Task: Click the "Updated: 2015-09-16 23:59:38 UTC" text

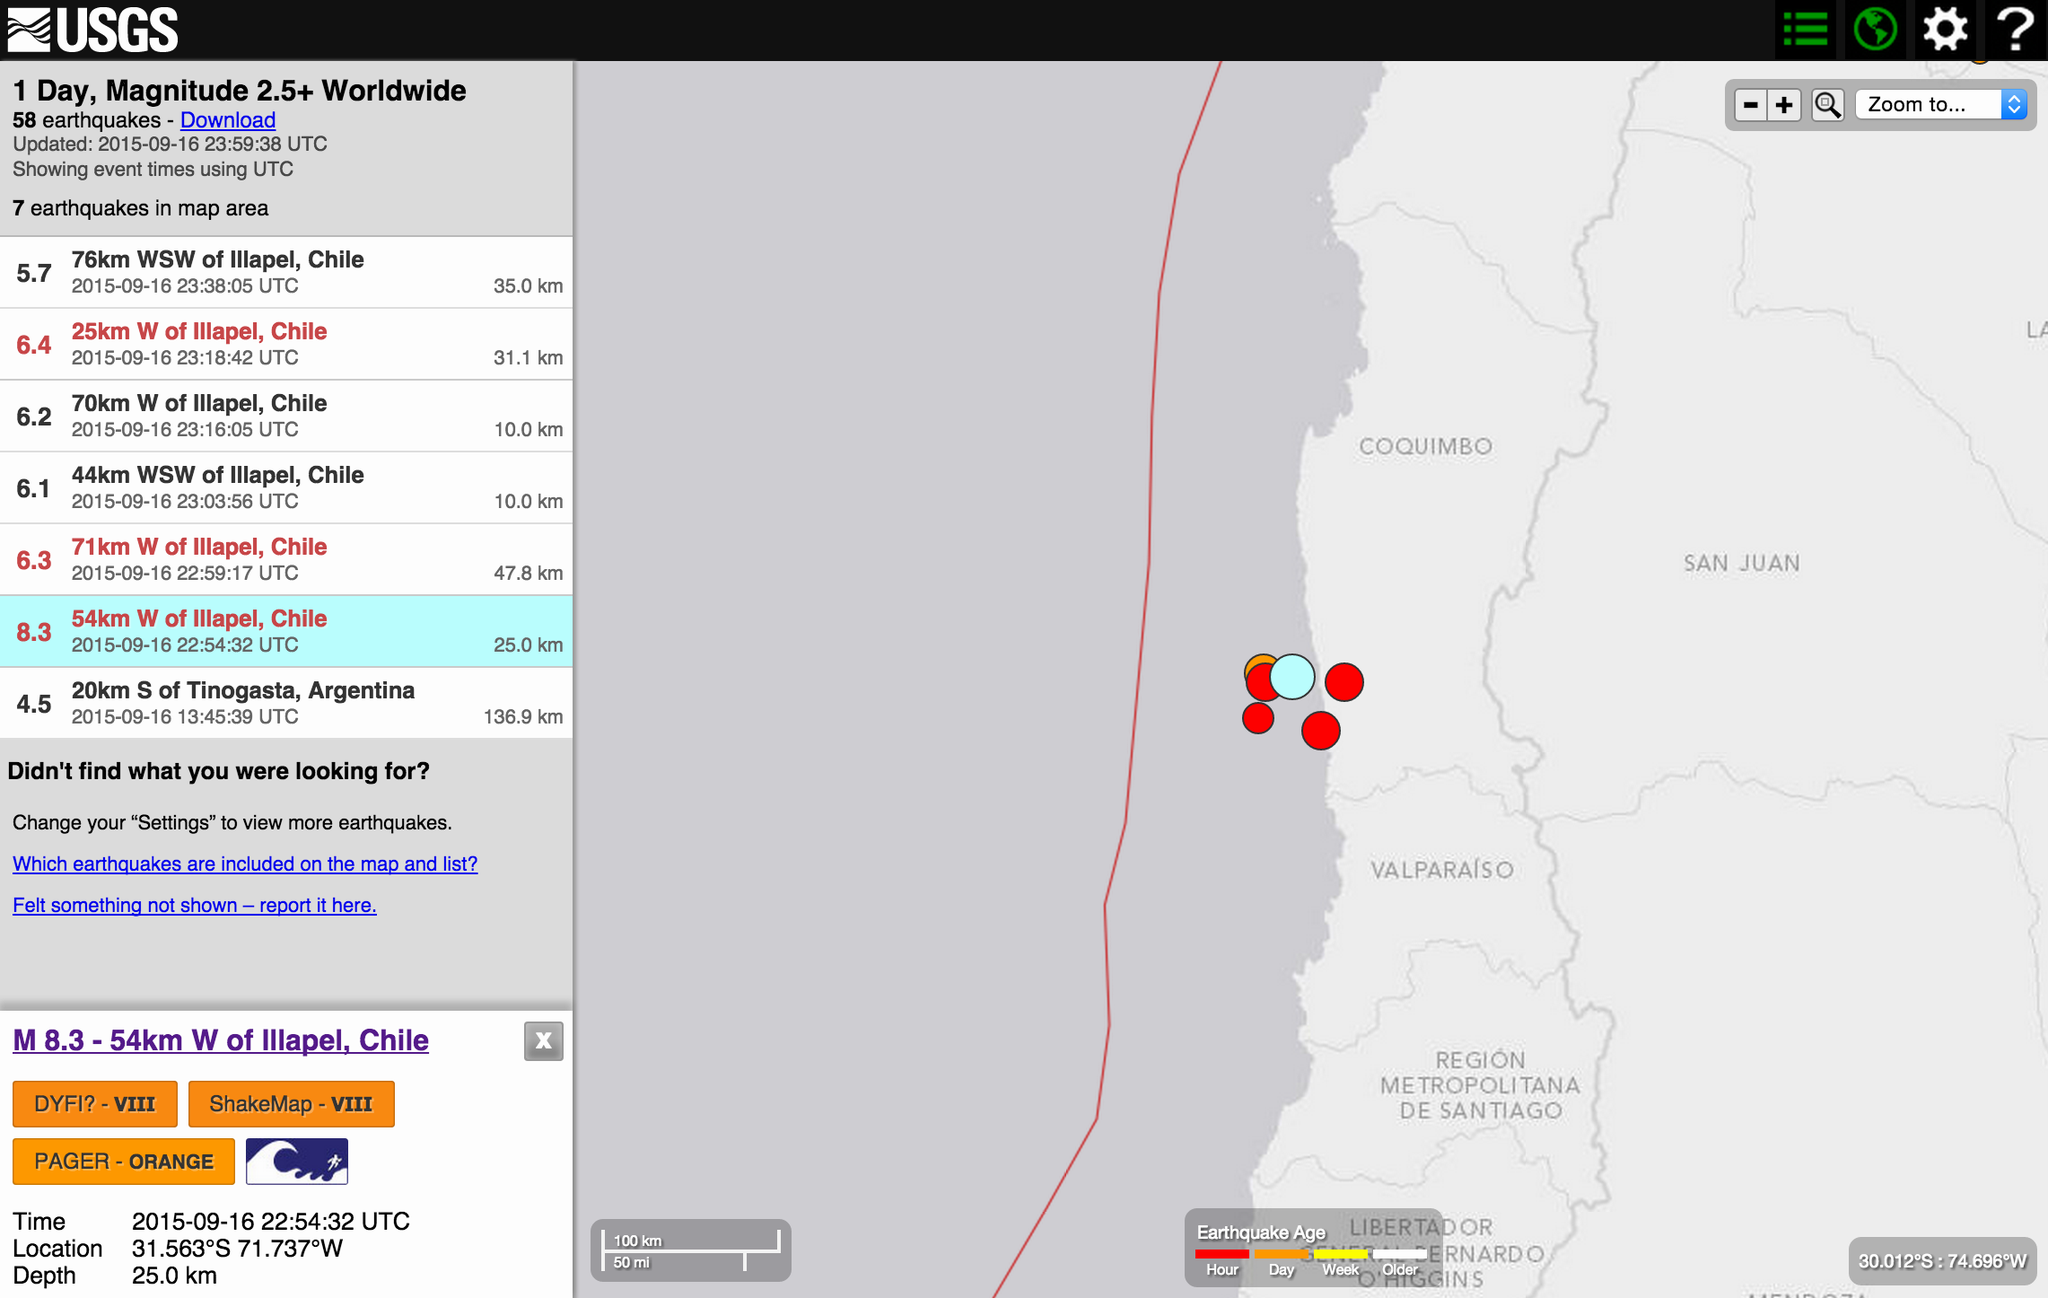Action: pyautogui.click(x=170, y=144)
